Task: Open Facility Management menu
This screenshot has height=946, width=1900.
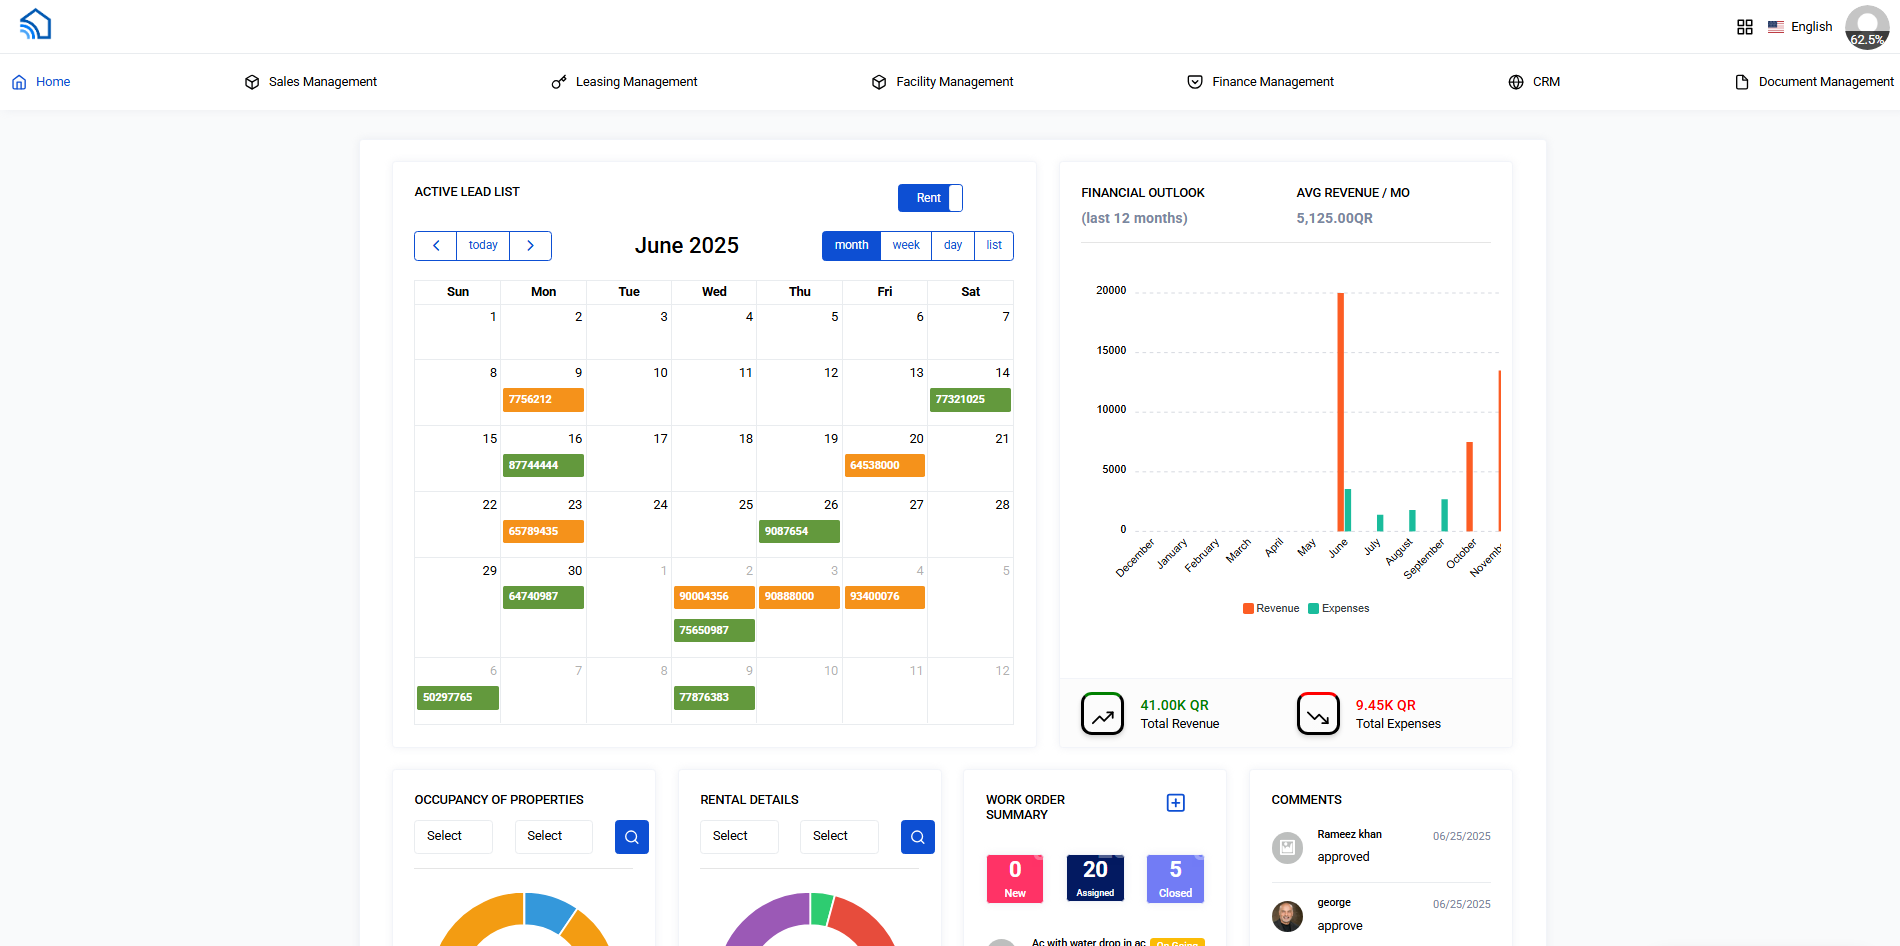Action: pyautogui.click(x=943, y=82)
